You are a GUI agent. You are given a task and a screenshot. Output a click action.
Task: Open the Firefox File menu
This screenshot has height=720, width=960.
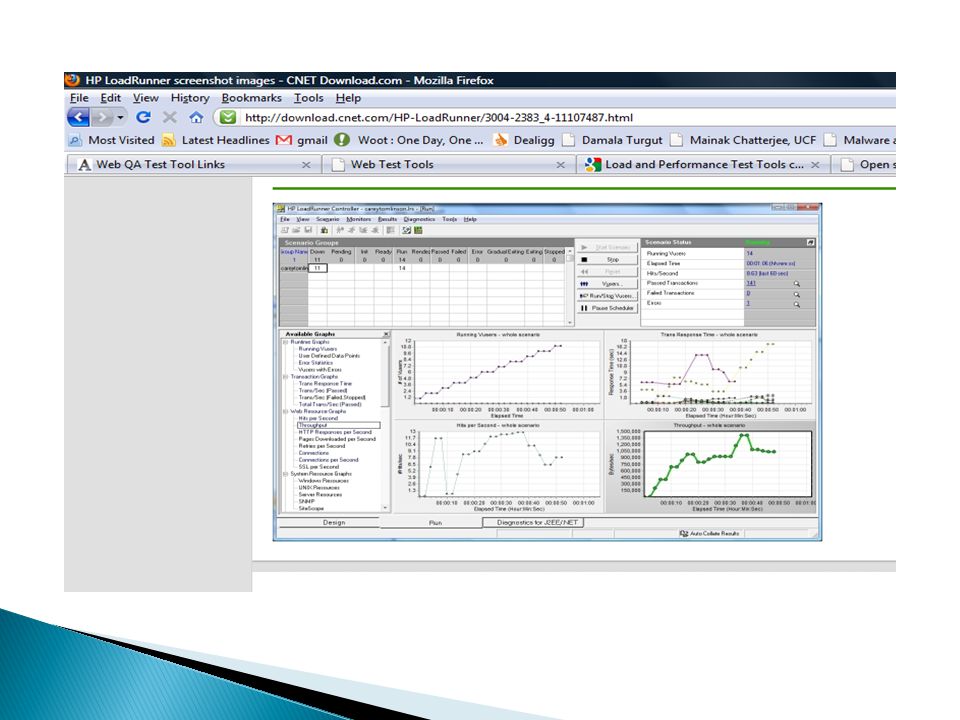pos(78,98)
